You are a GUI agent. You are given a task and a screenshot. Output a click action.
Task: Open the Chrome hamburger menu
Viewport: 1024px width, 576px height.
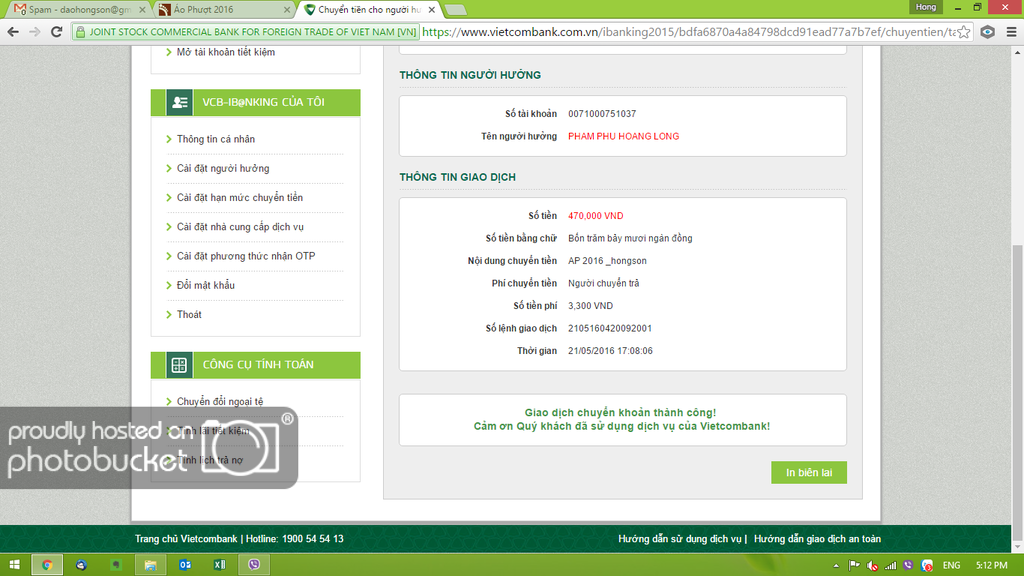pos(1011,31)
